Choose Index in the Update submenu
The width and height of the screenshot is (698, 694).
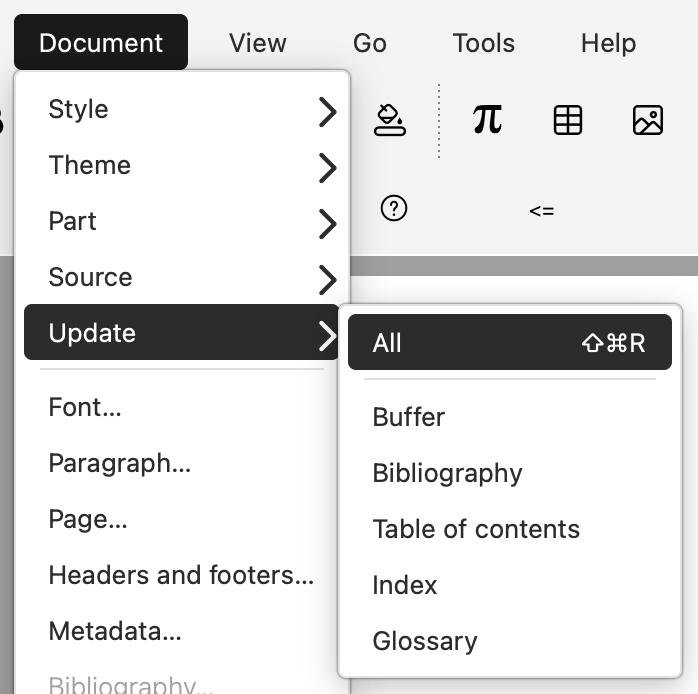[405, 585]
